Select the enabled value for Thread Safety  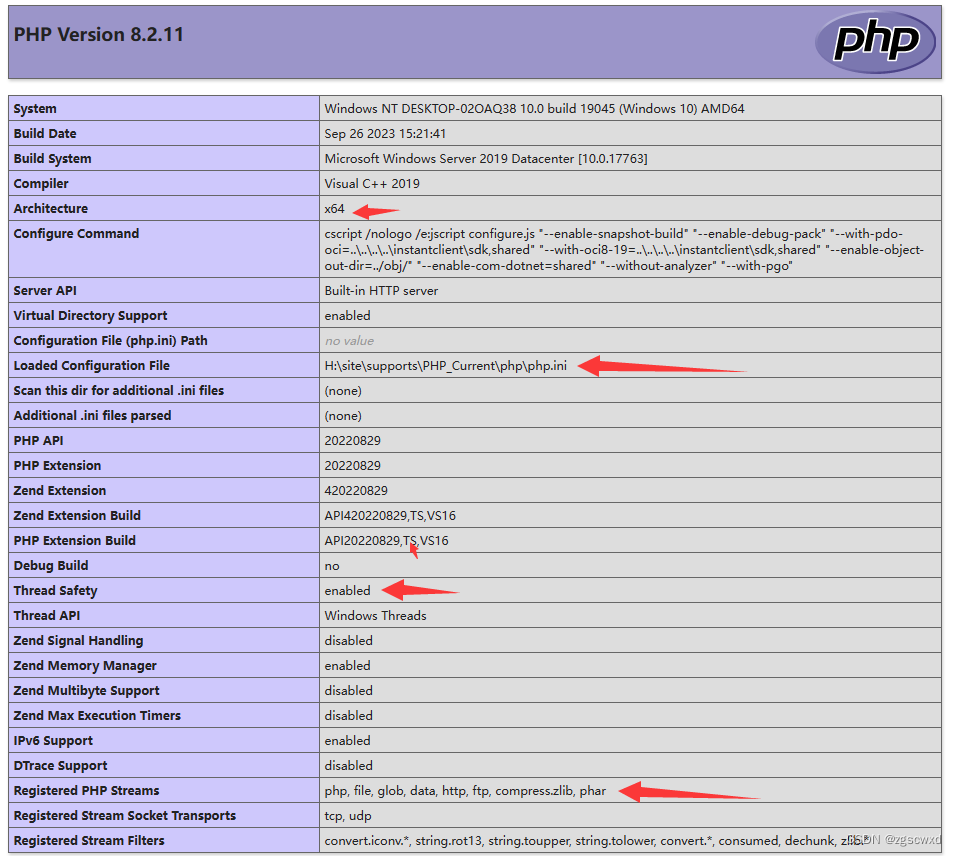(x=347, y=591)
